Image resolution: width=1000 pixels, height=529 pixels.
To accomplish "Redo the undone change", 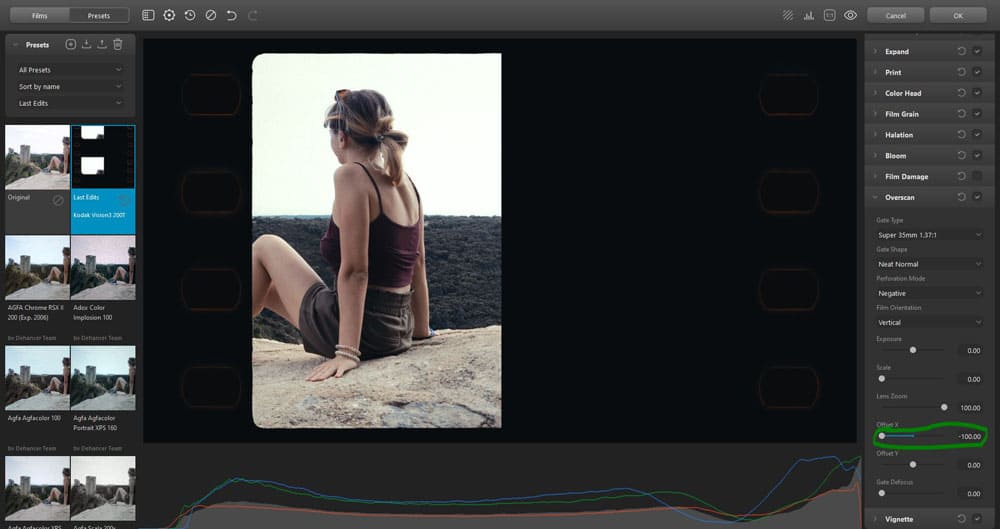I will point(253,15).
